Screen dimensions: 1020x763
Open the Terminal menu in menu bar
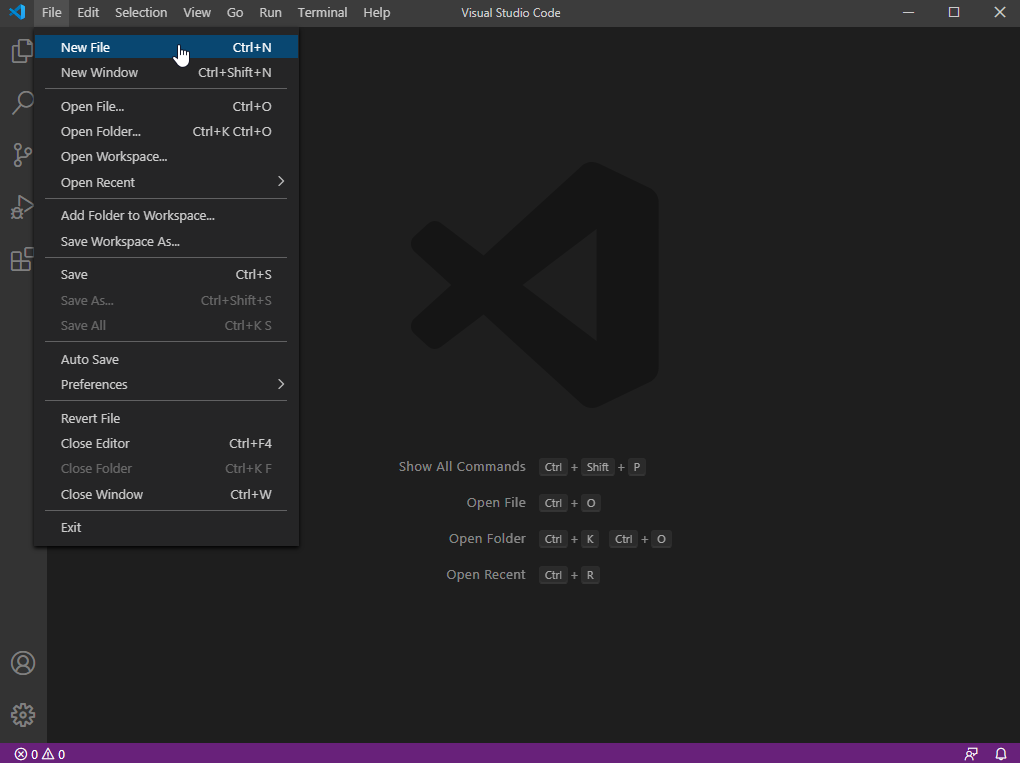coord(322,13)
